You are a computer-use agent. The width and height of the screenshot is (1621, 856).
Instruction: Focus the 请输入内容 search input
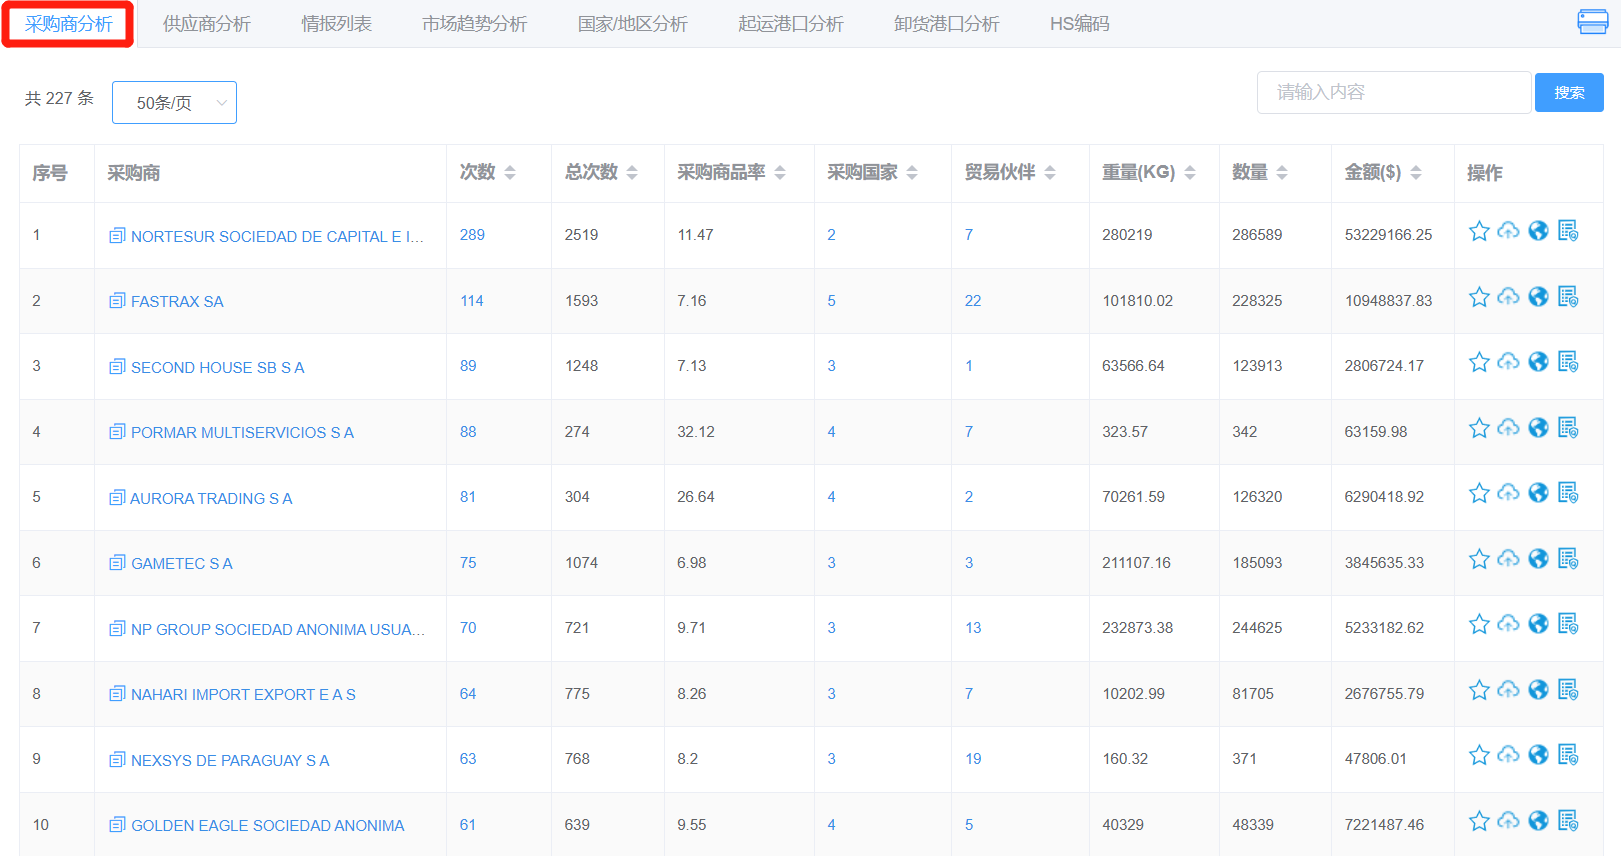pyautogui.click(x=1394, y=92)
